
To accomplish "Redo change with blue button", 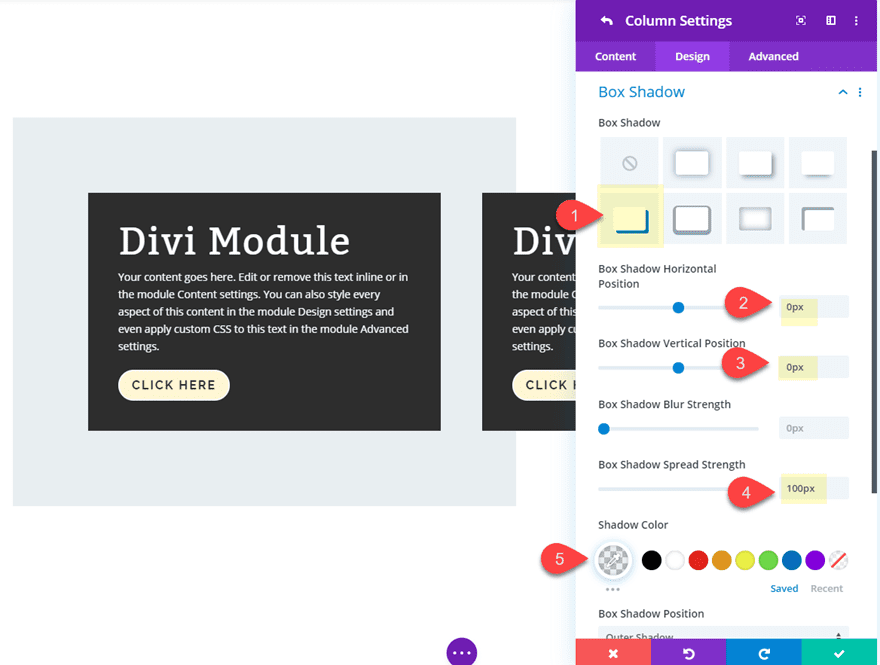I will coord(764,653).
